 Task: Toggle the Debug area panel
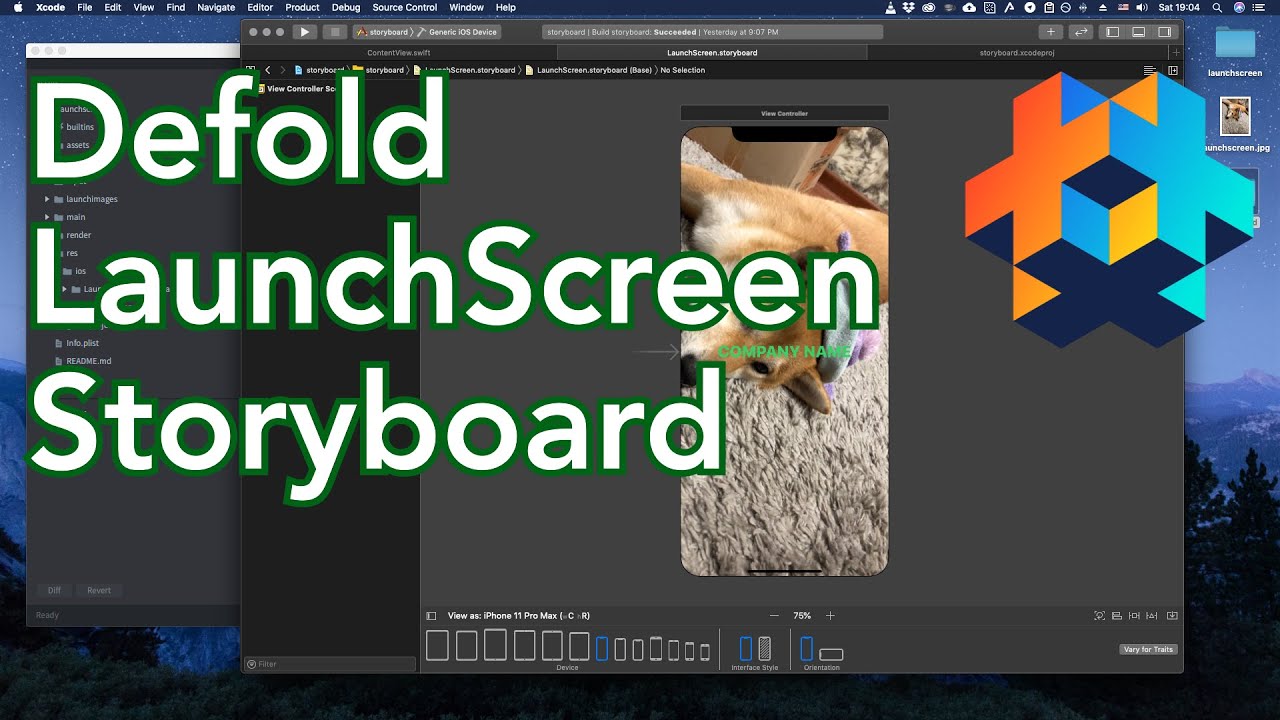1138,32
